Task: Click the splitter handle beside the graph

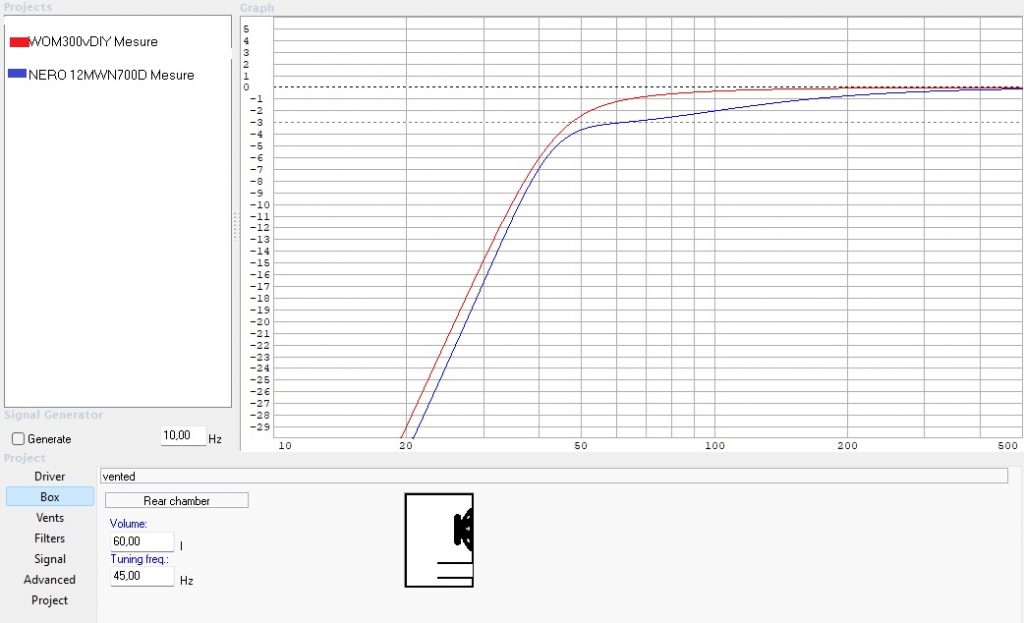Action: point(236,226)
